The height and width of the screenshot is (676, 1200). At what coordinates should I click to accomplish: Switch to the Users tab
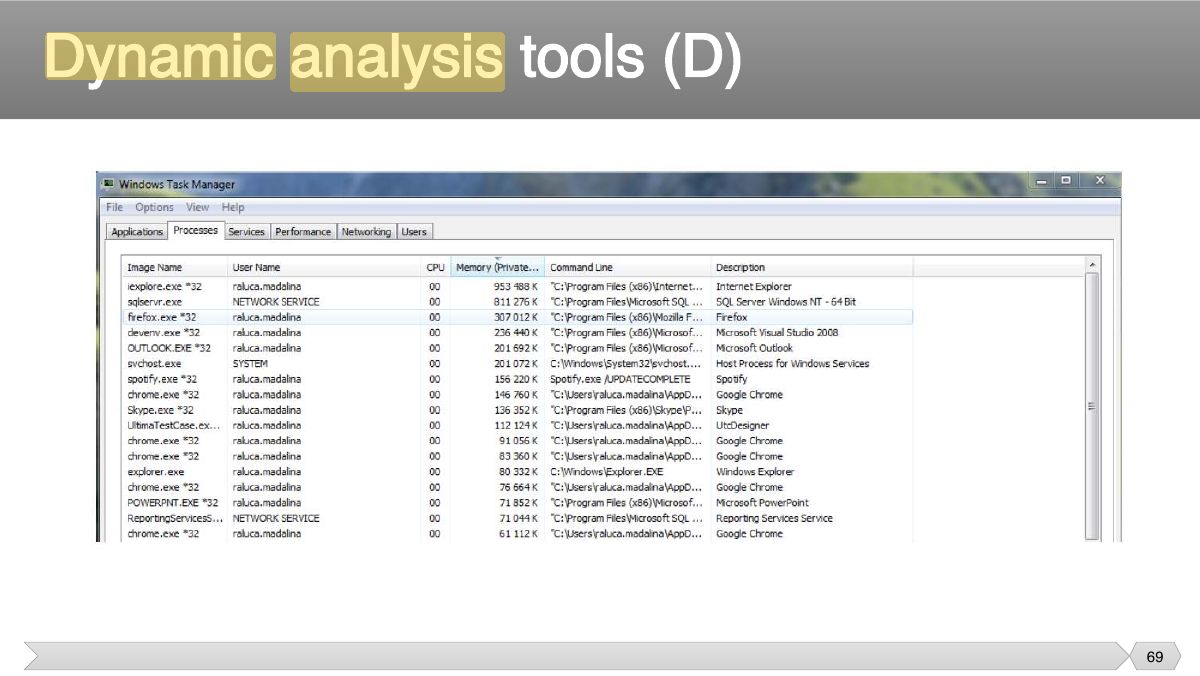click(x=414, y=232)
